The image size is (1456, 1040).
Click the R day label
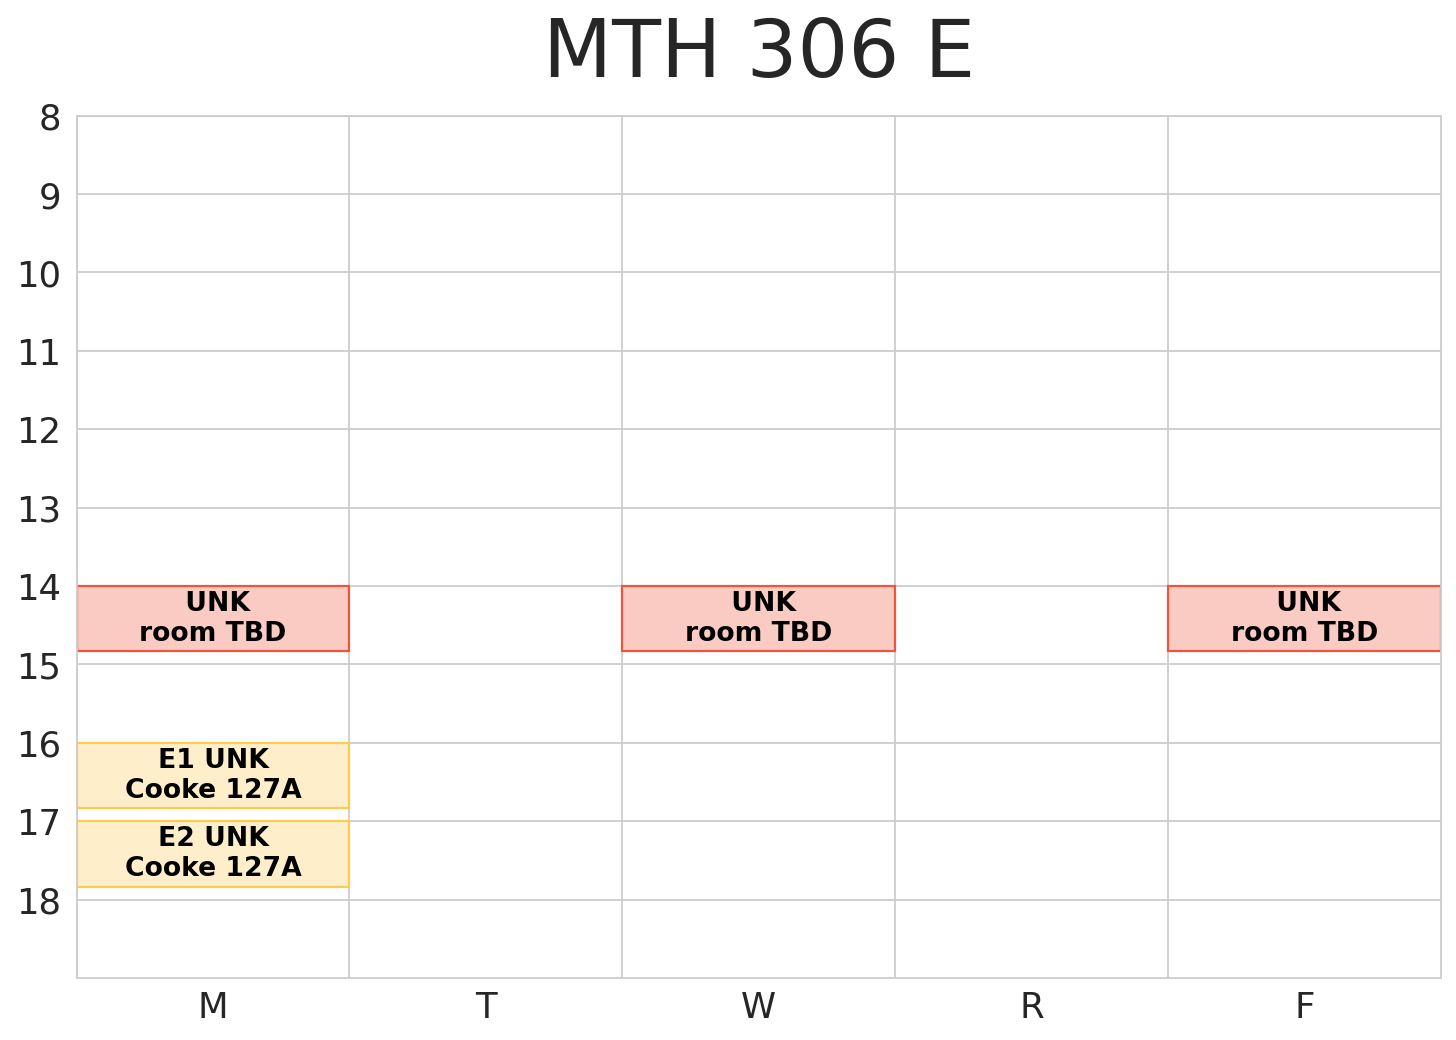click(x=1032, y=1006)
